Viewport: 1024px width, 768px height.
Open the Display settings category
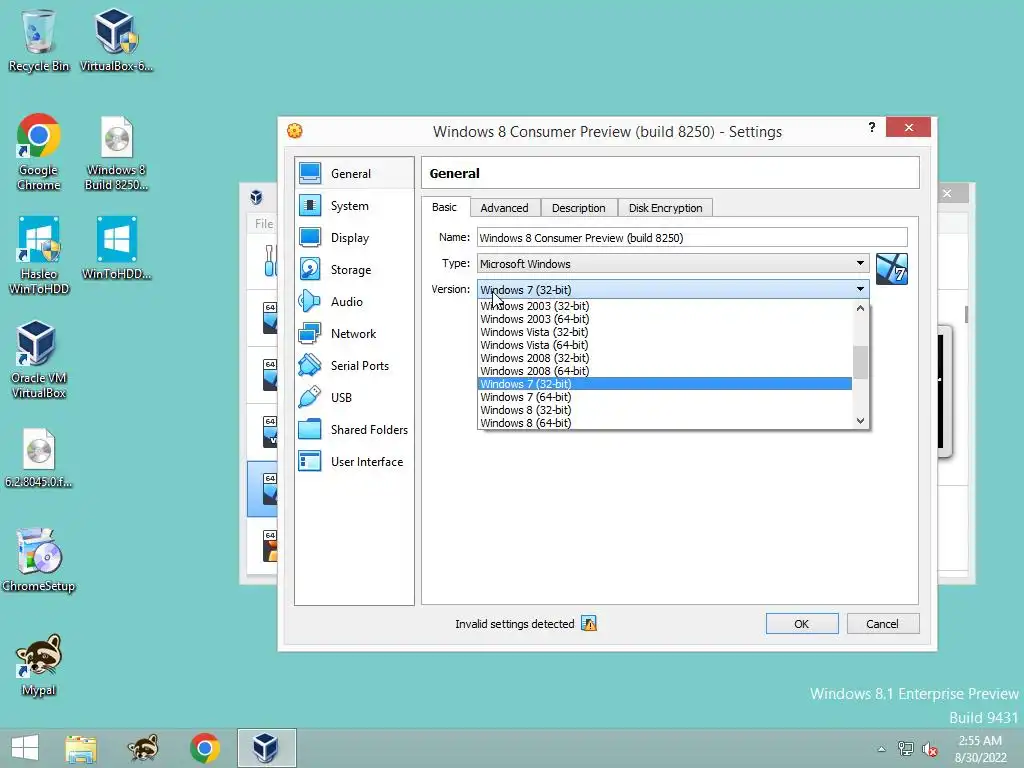click(353, 238)
